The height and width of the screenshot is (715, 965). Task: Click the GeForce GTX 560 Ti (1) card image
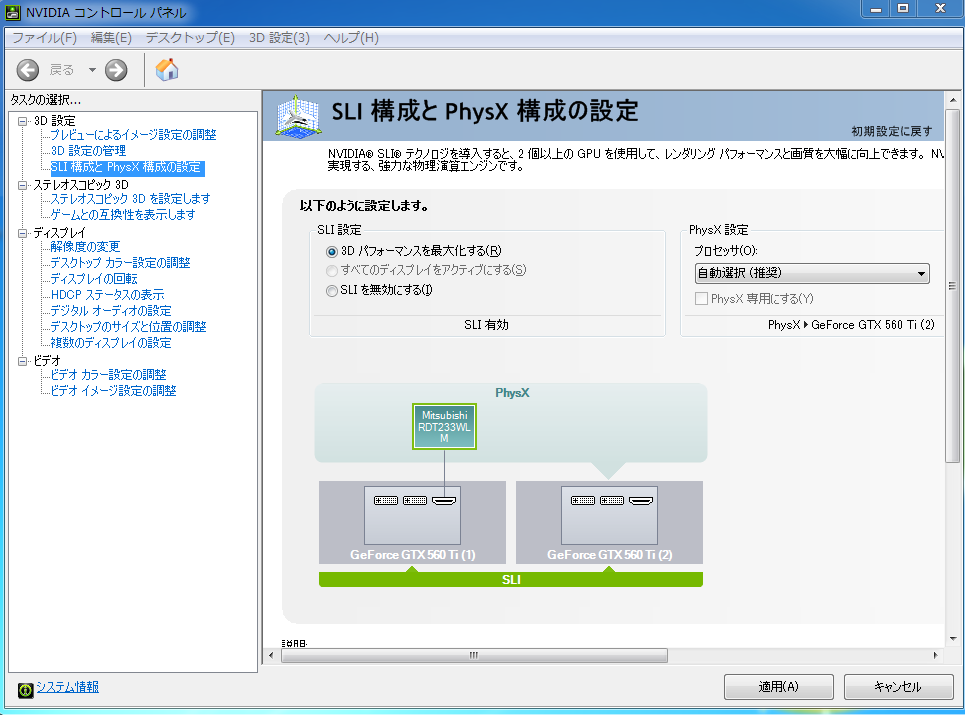point(412,516)
